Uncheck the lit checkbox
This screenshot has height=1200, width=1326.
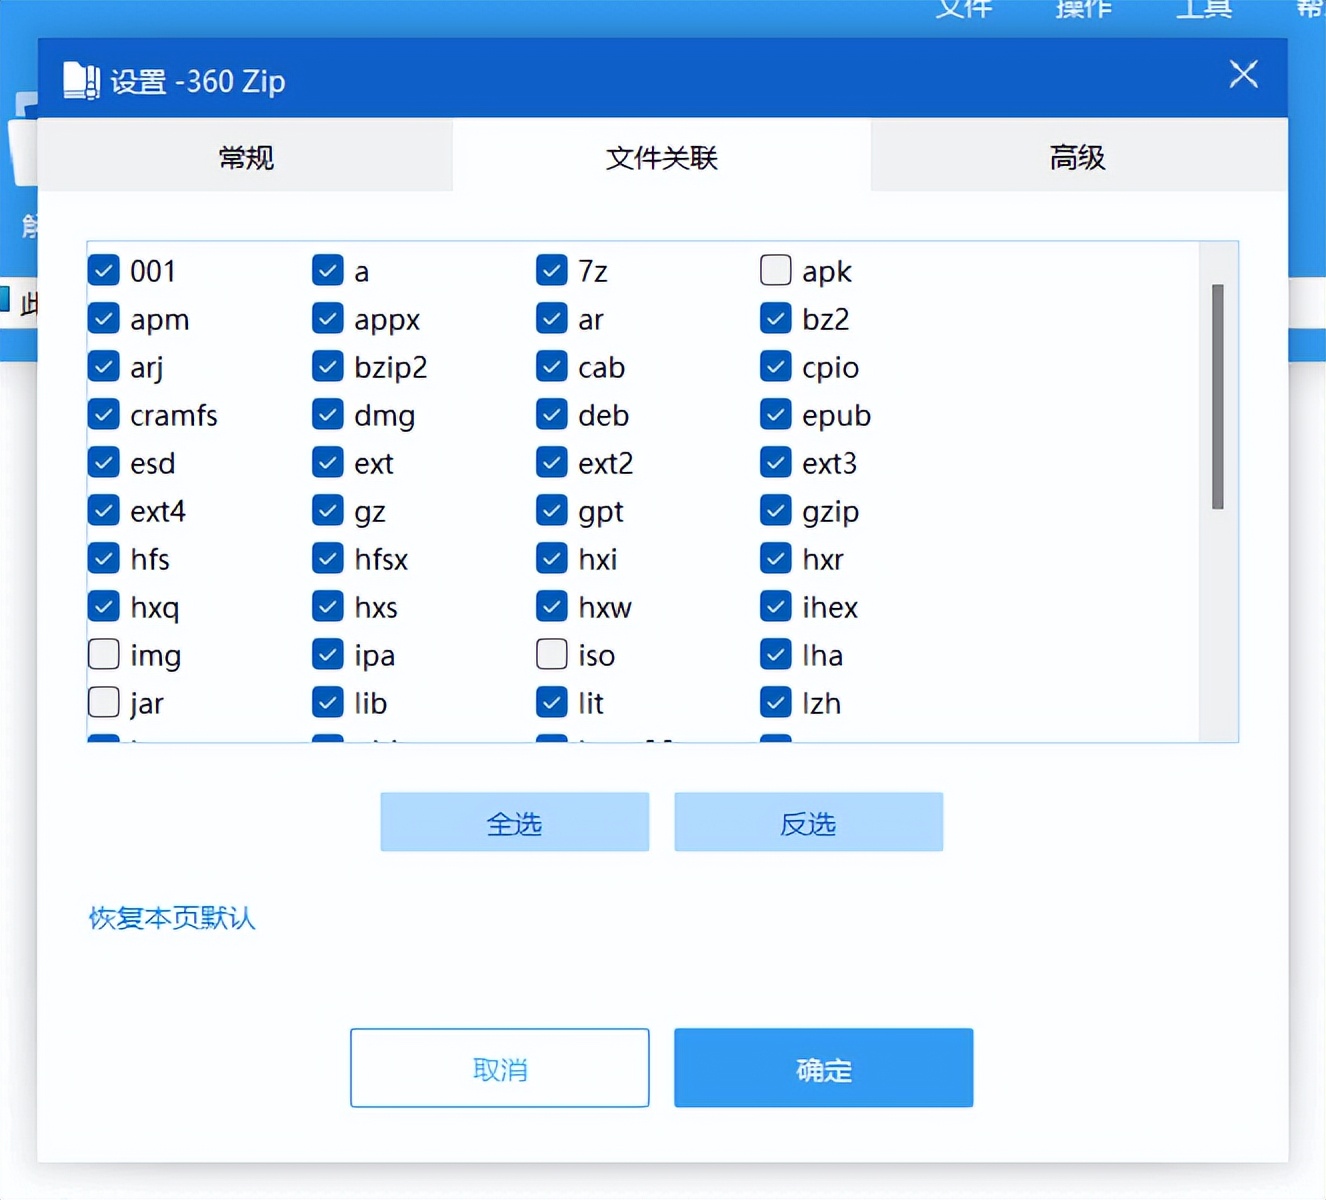click(552, 702)
